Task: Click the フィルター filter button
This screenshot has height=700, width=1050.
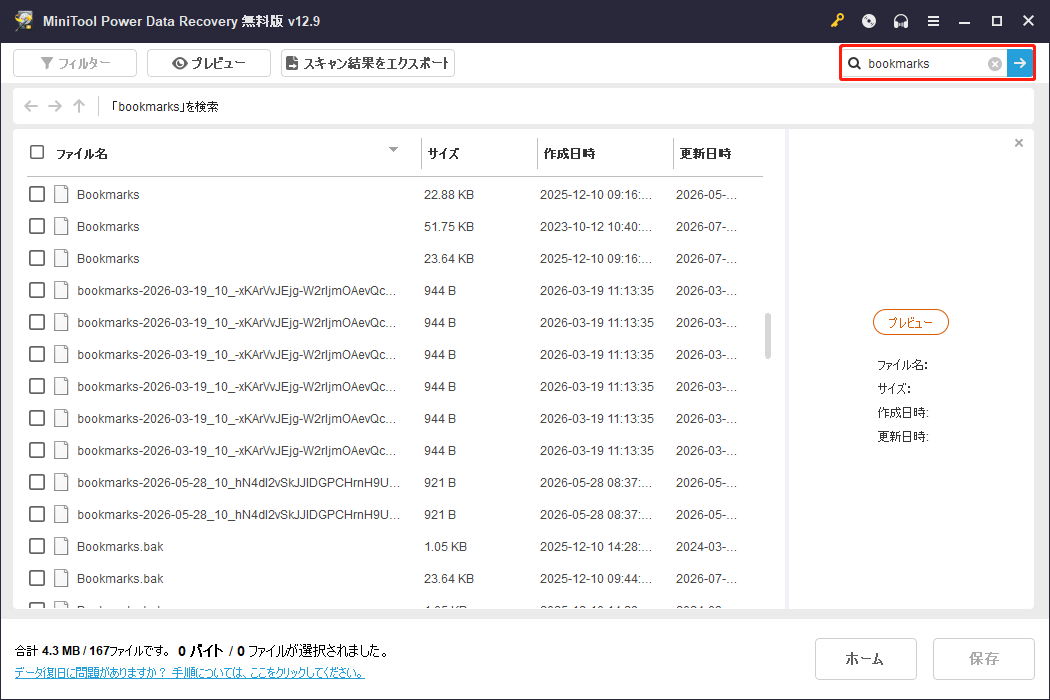Action: [x=75, y=63]
